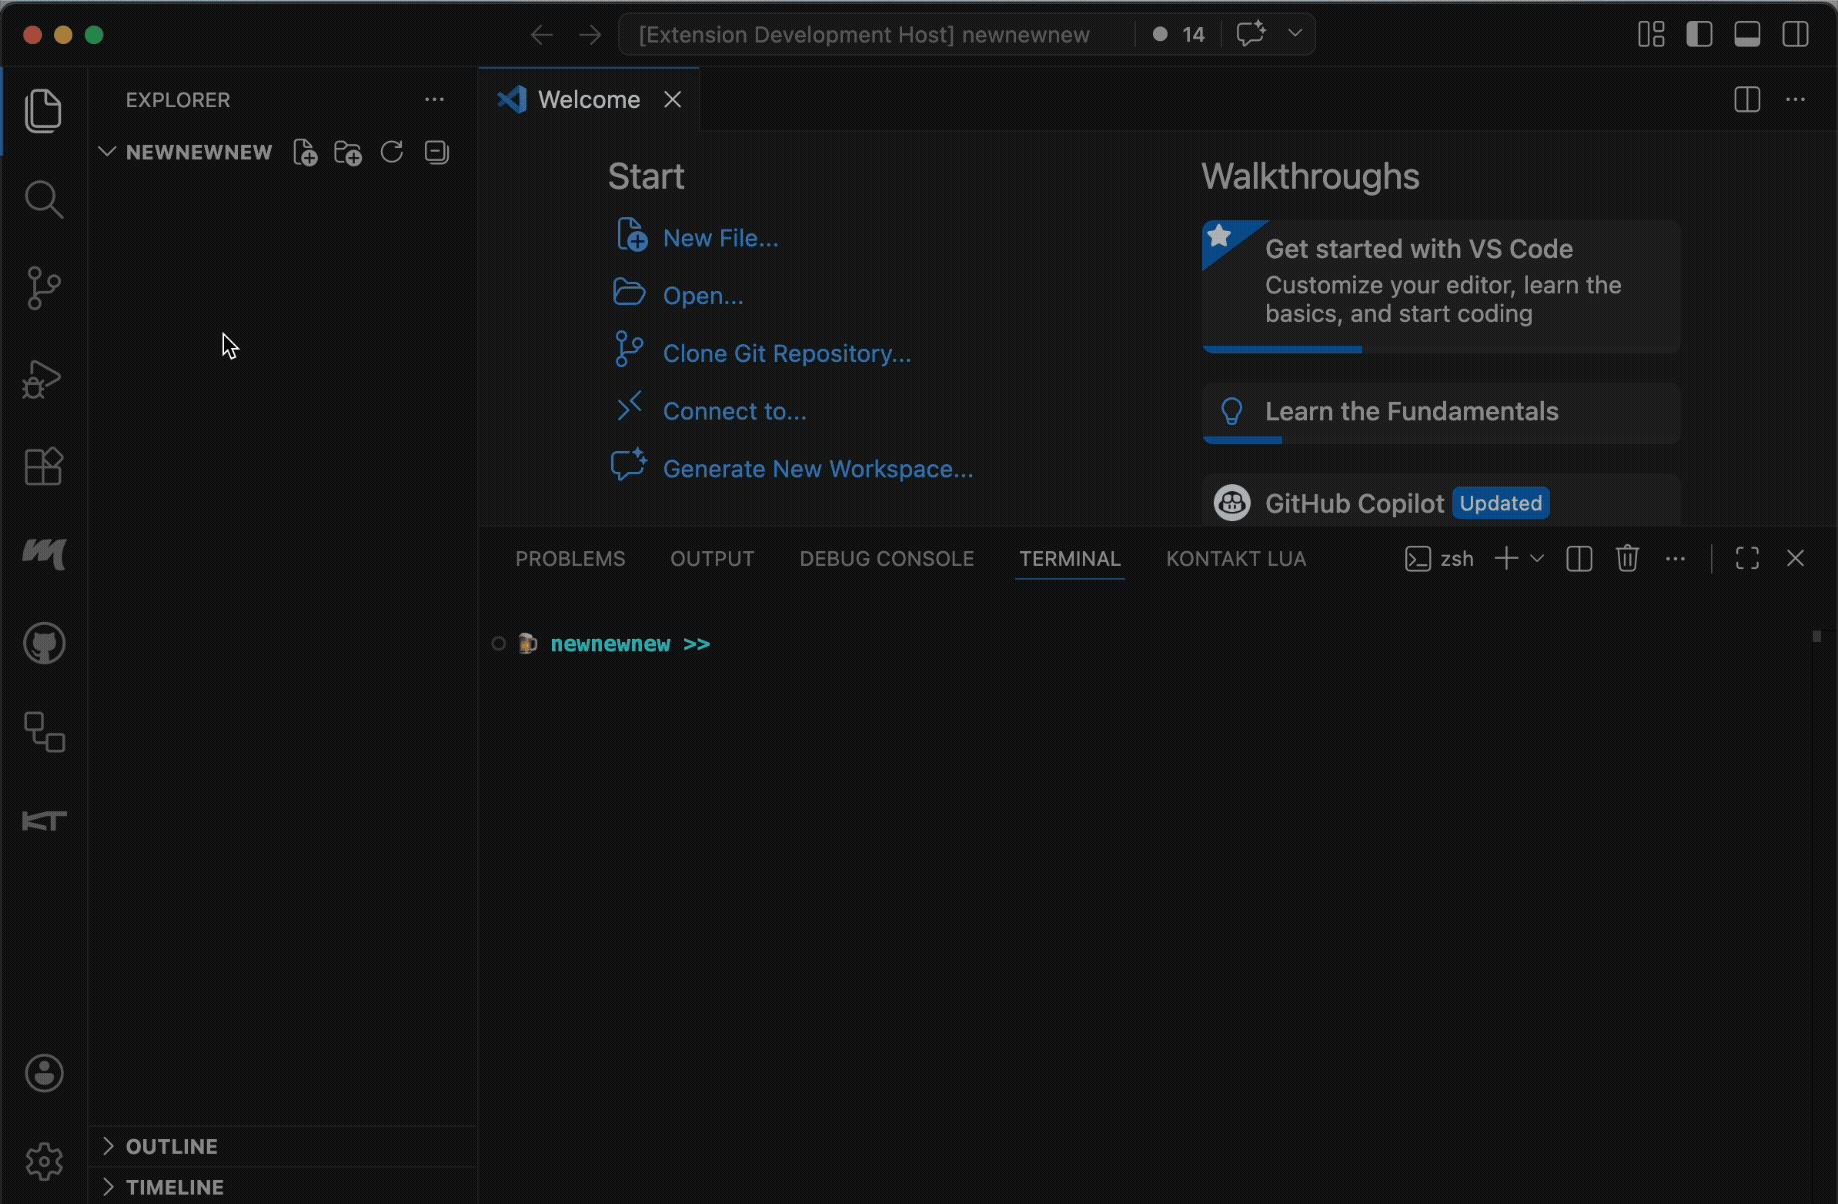Switch to the OUTPUT tab

click(x=712, y=558)
